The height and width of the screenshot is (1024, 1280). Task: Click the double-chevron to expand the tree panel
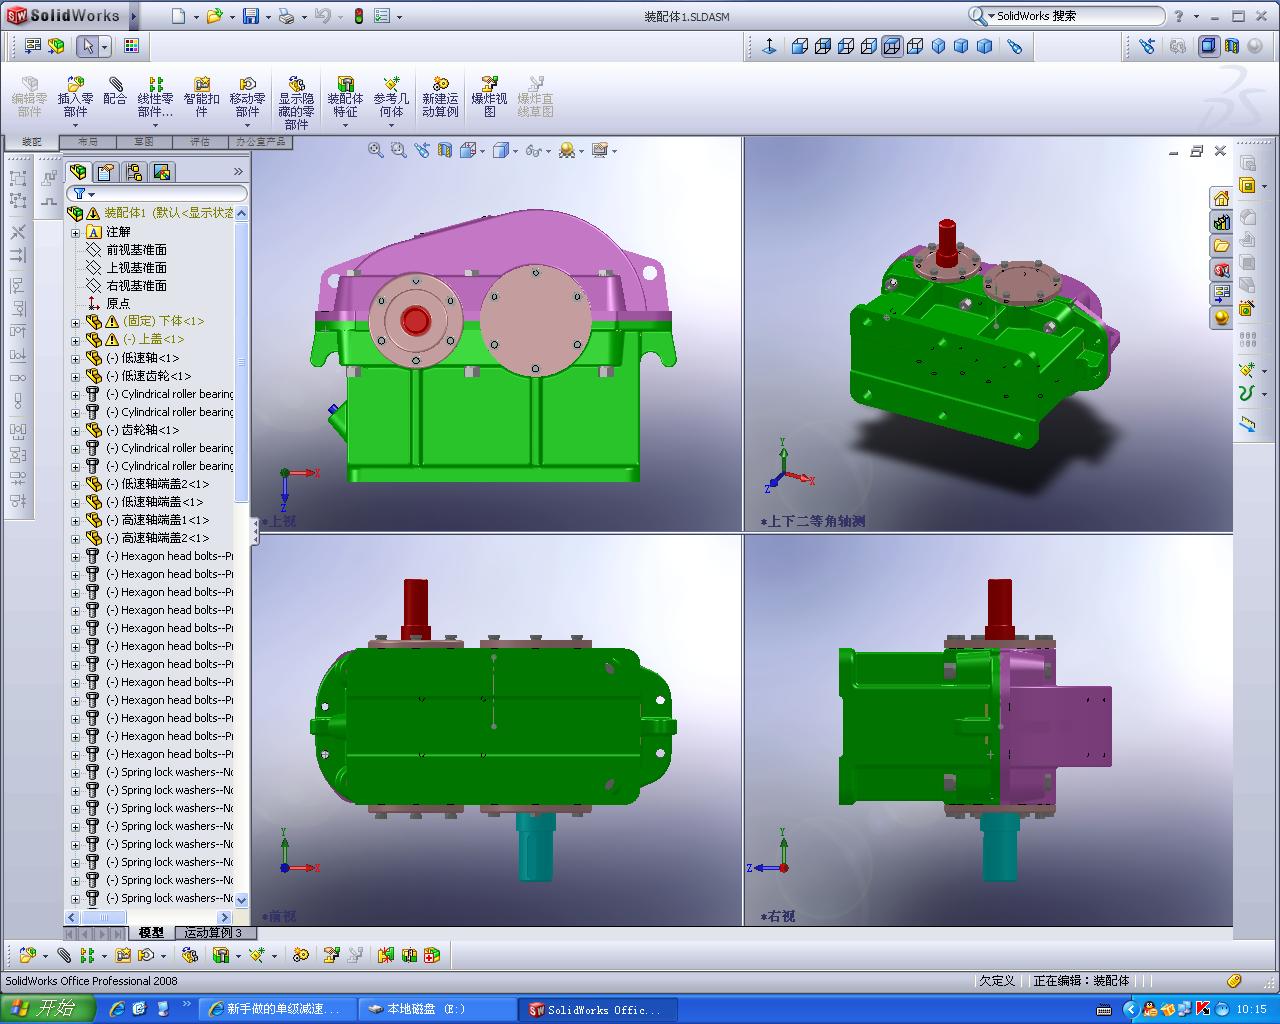[x=238, y=172]
